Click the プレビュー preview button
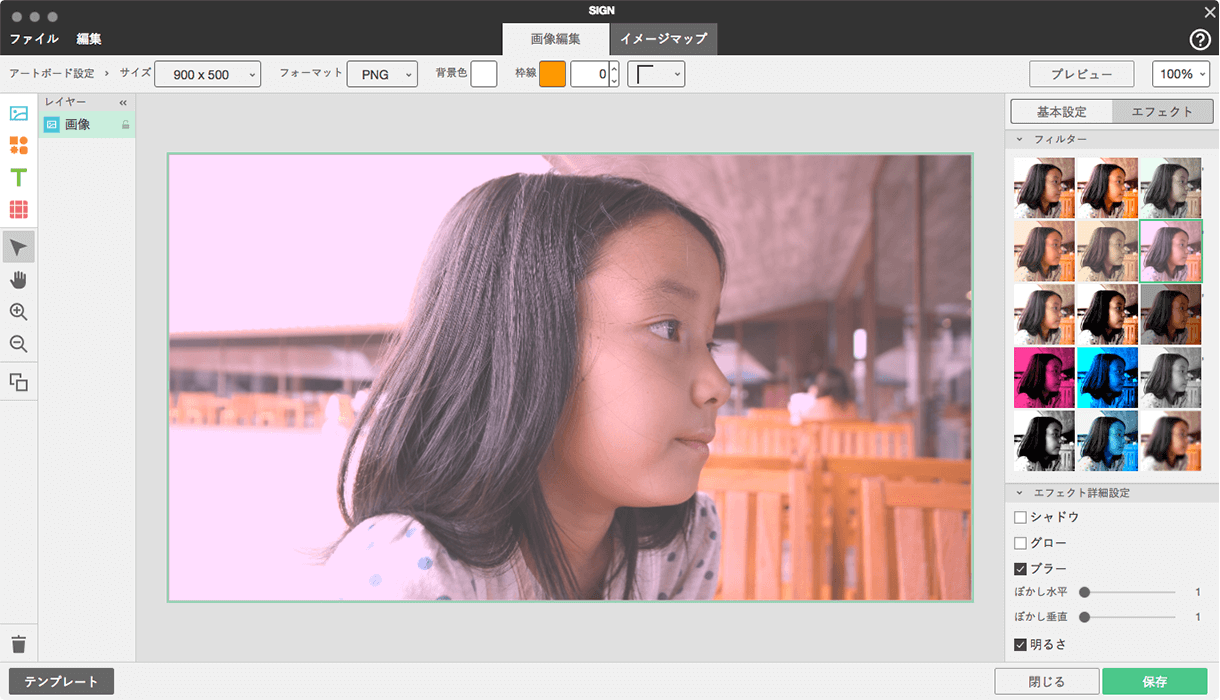The height and width of the screenshot is (700, 1220). tap(1081, 74)
